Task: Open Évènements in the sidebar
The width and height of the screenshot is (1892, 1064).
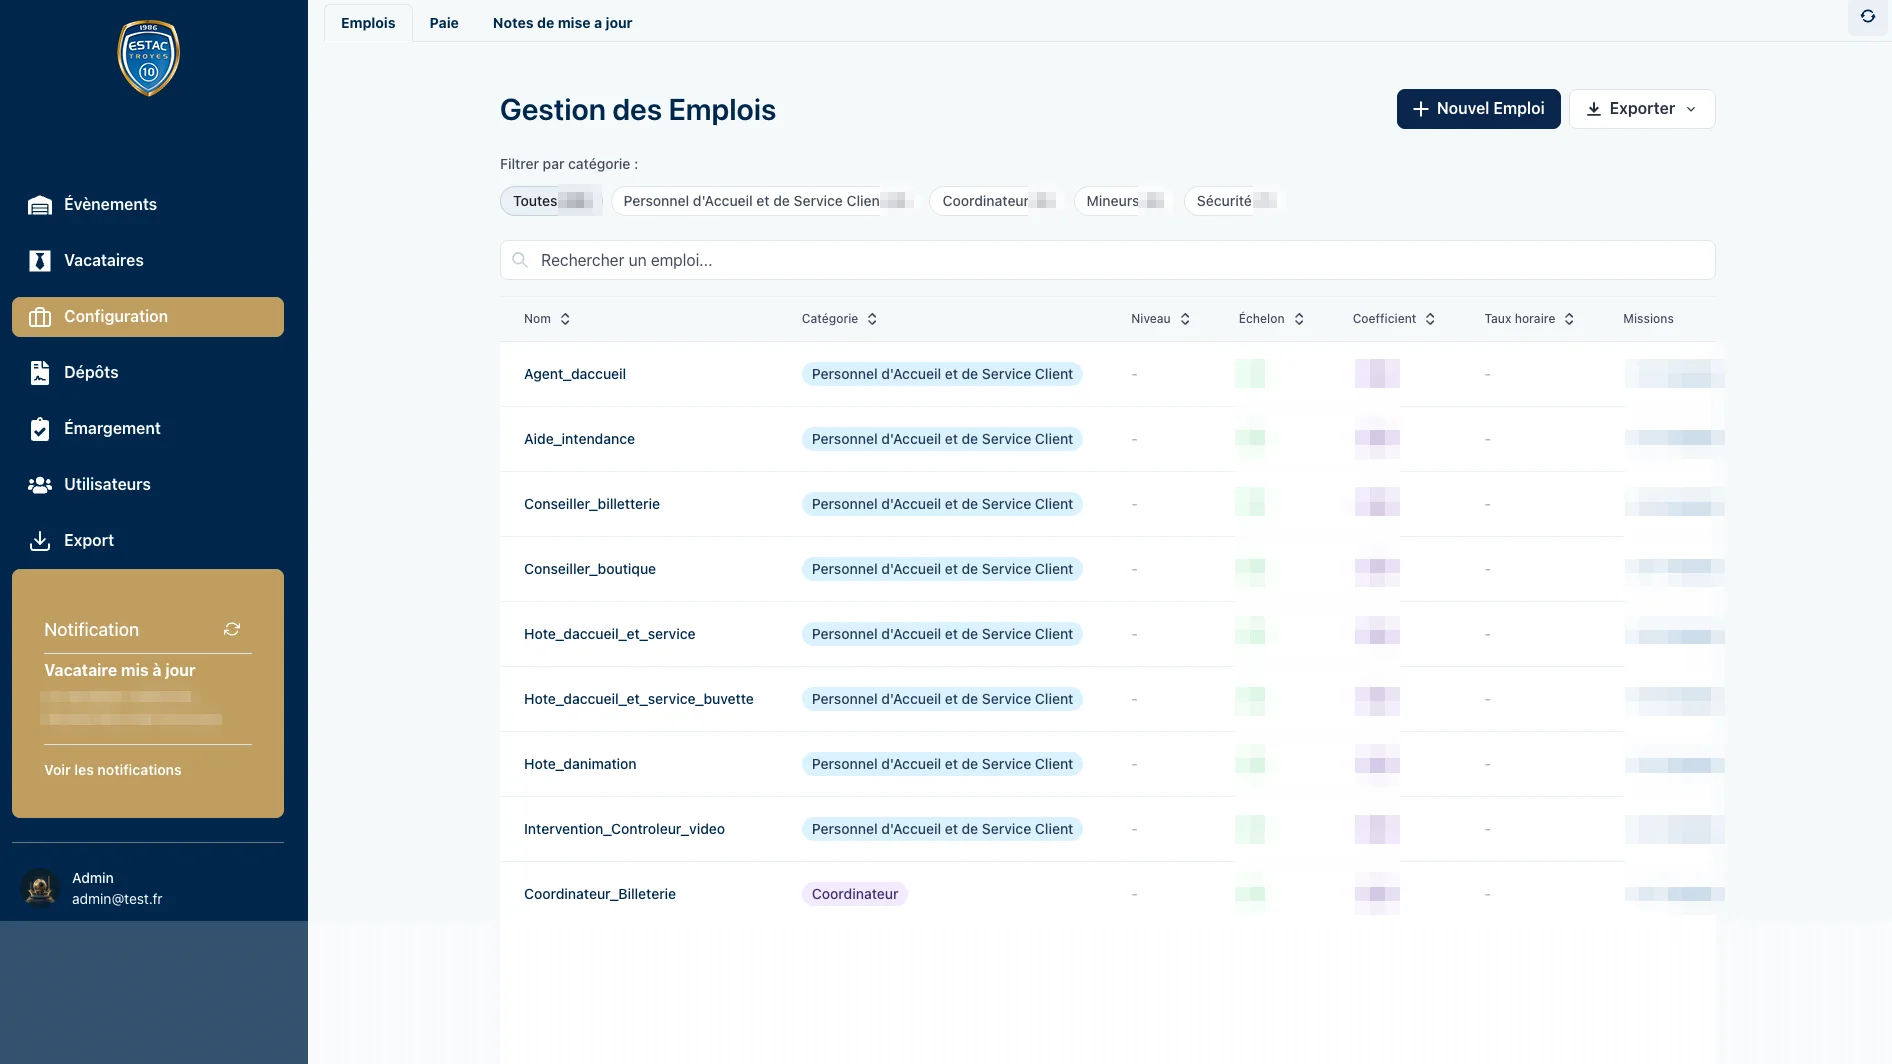Action: point(148,205)
